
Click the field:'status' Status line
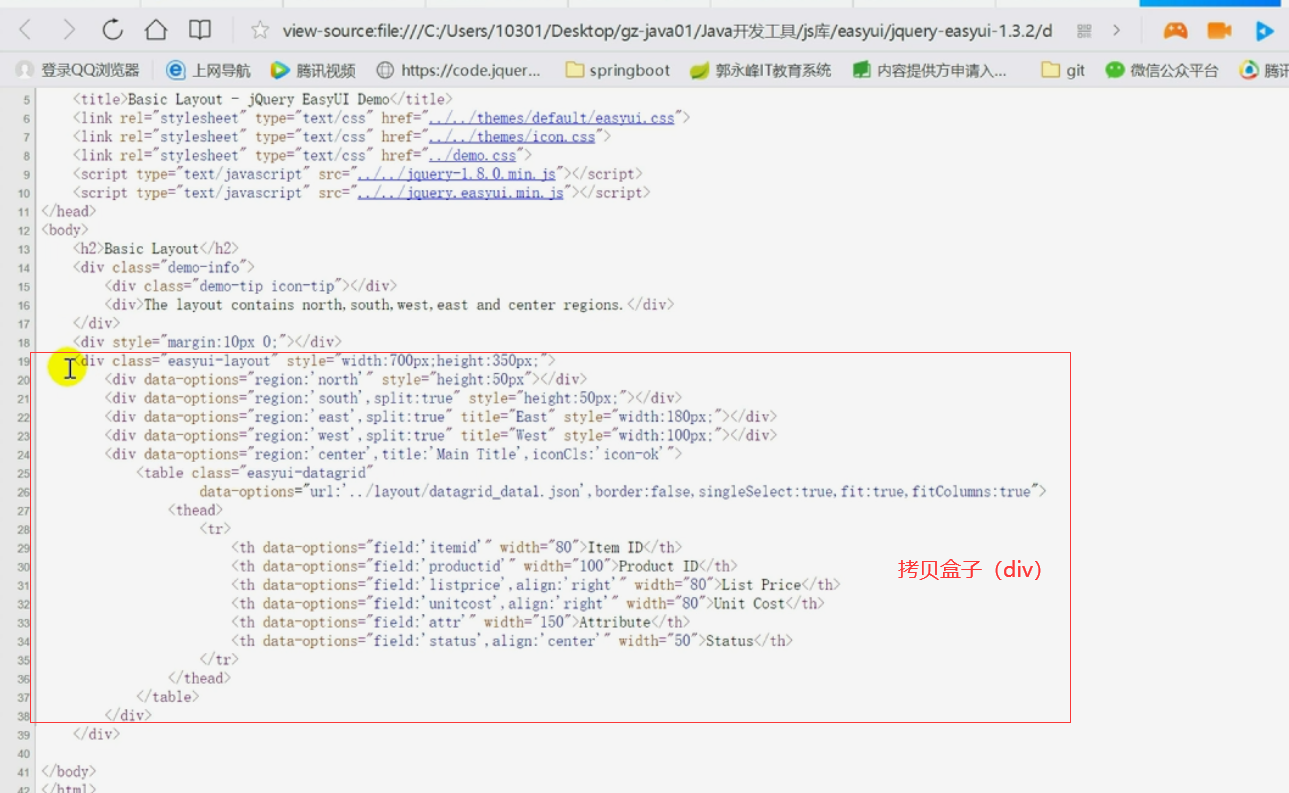coord(512,641)
